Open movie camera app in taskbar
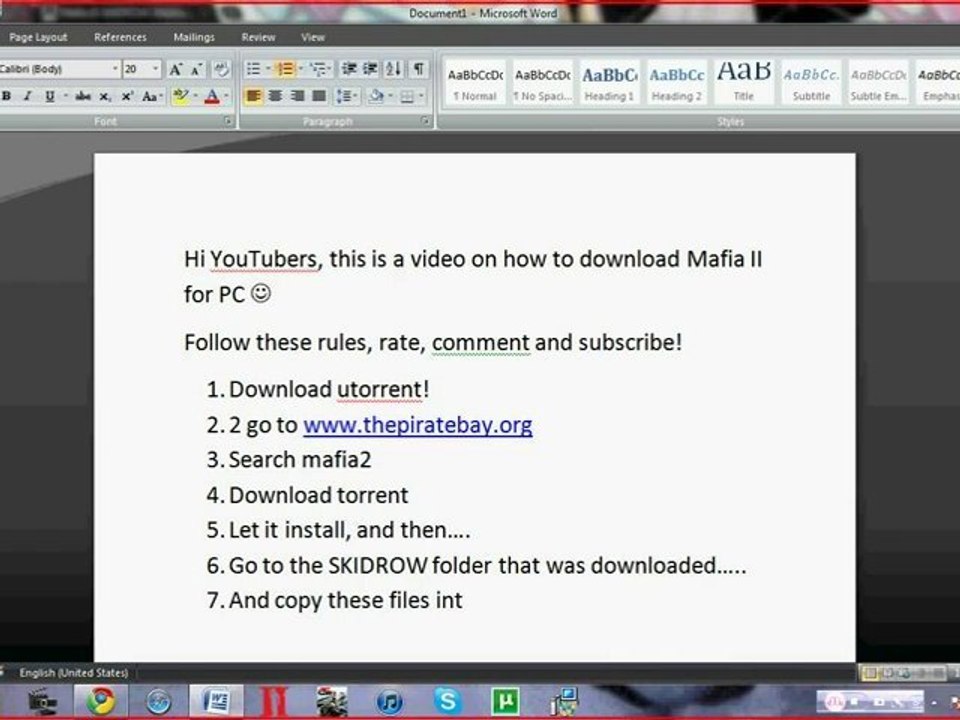 (42, 702)
